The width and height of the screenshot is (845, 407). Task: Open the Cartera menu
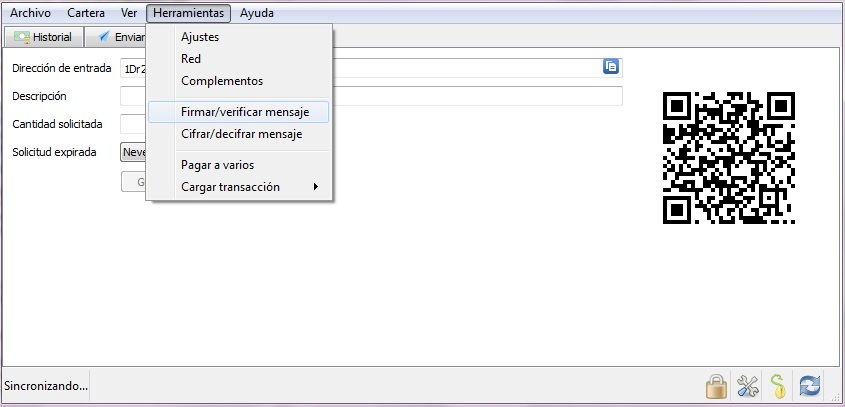(86, 13)
